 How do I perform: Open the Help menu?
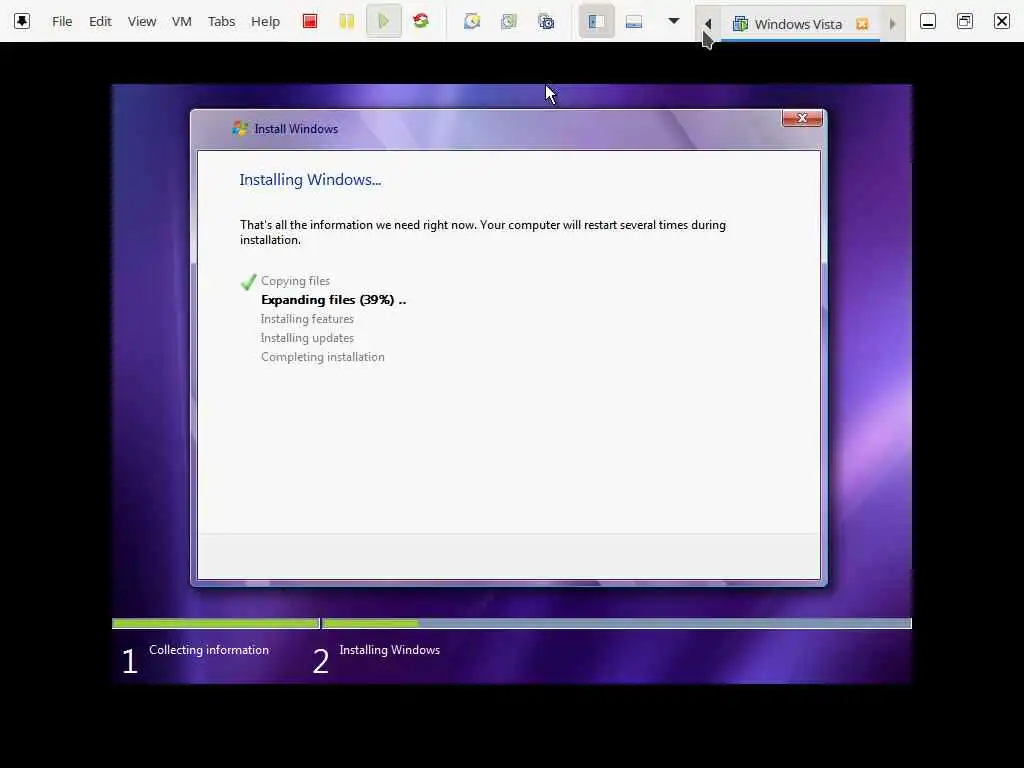[x=265, y=22]
